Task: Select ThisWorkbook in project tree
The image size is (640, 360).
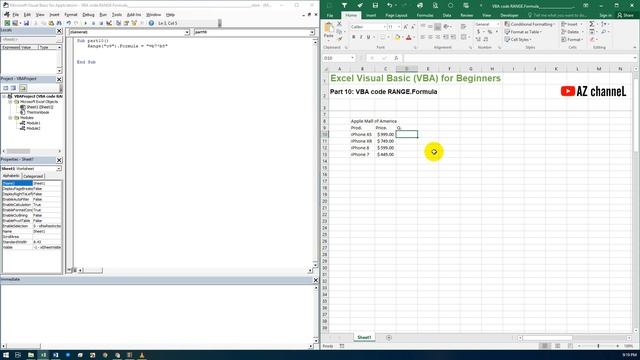Action: (x=38, y=112)
